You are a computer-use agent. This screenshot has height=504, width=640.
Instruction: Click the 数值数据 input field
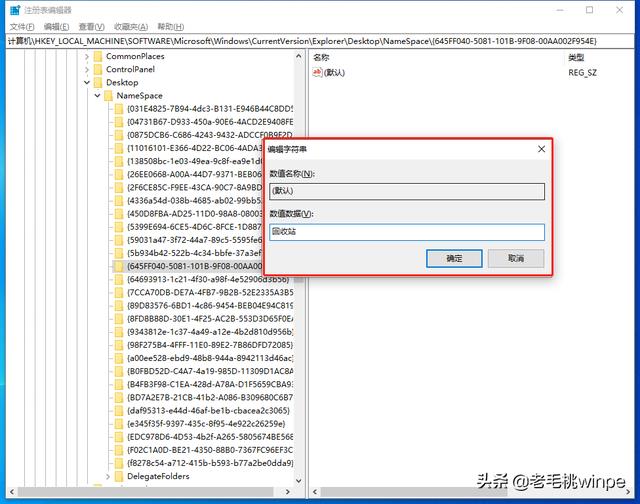[407, 232]
